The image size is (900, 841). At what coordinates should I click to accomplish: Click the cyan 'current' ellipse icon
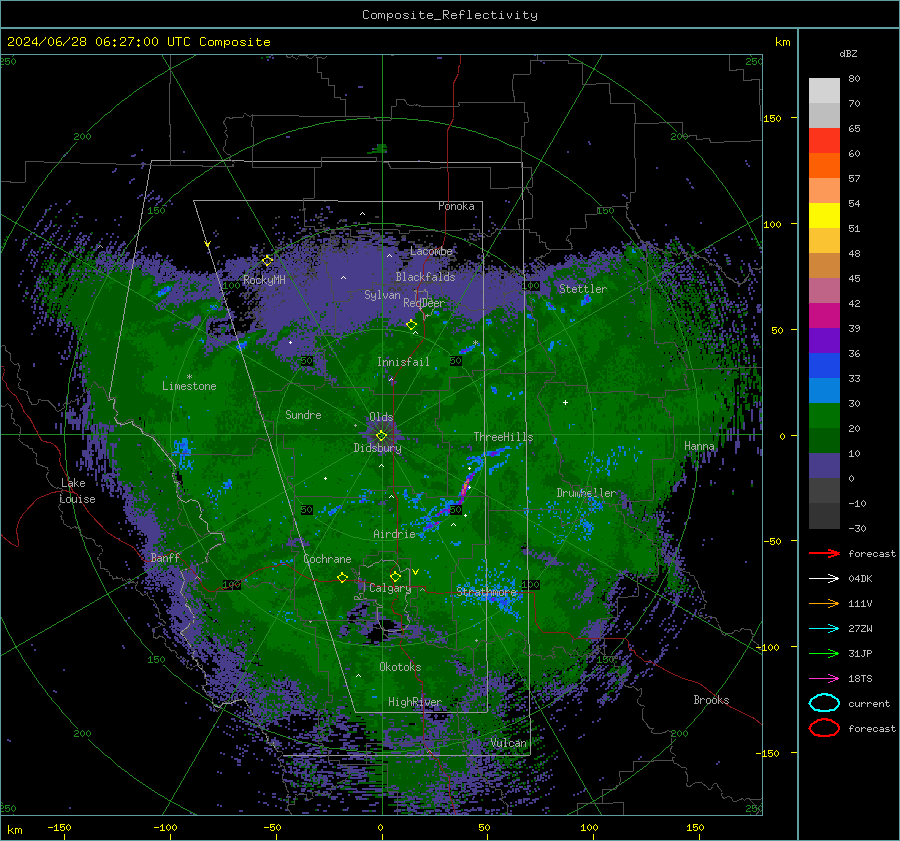tap(824, 703)
